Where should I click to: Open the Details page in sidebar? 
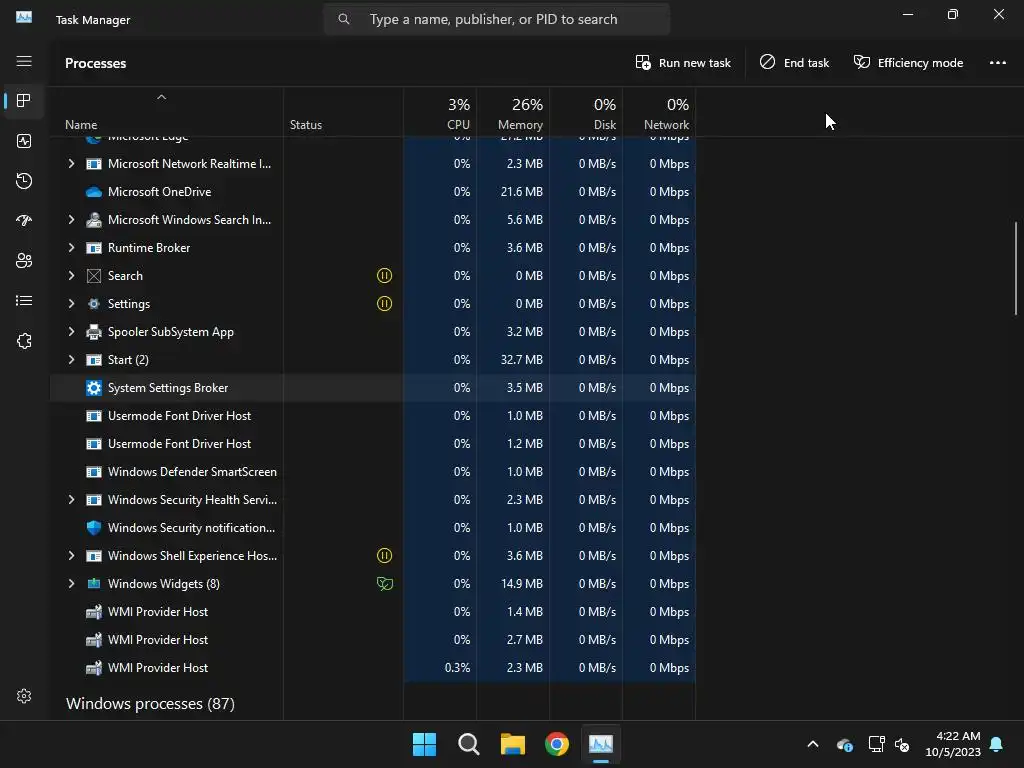pyautogui.click(x=24, y=300)
